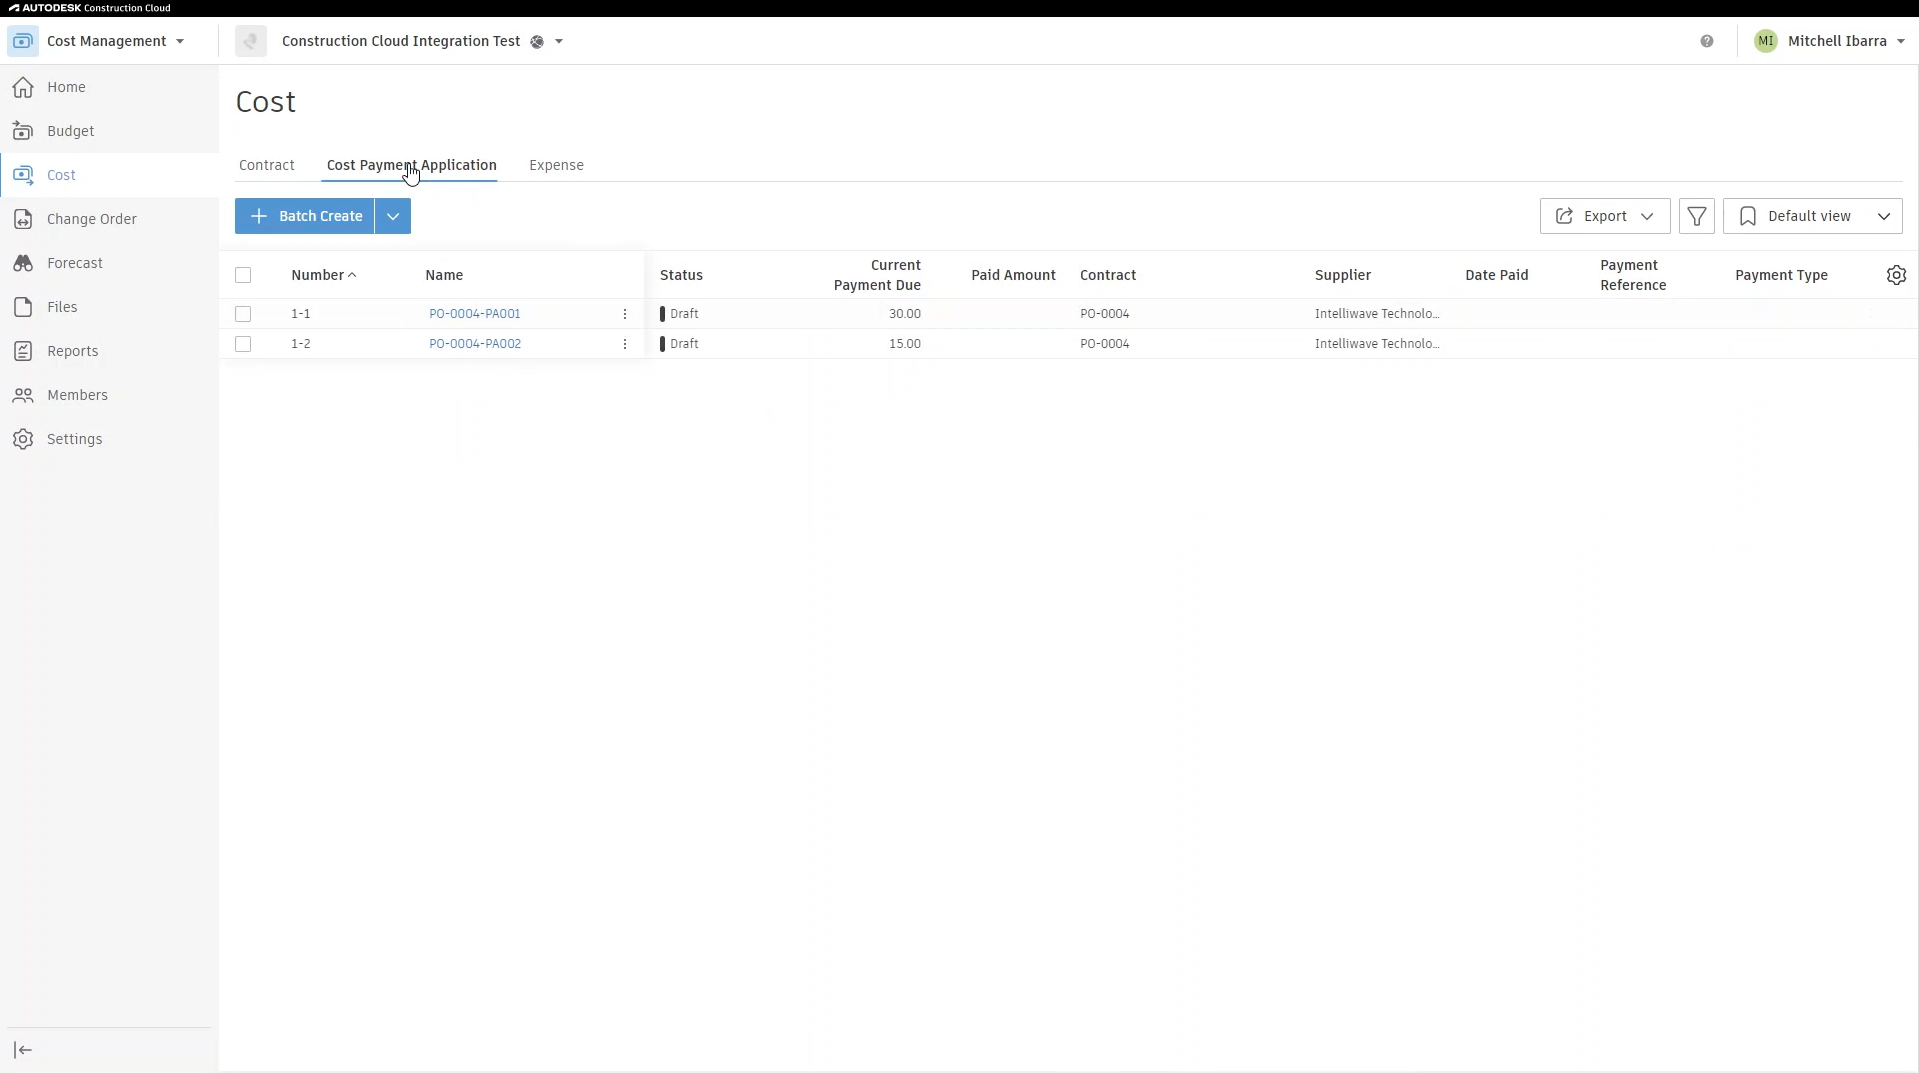Click the Date Paid column header

click(1497, 275)
